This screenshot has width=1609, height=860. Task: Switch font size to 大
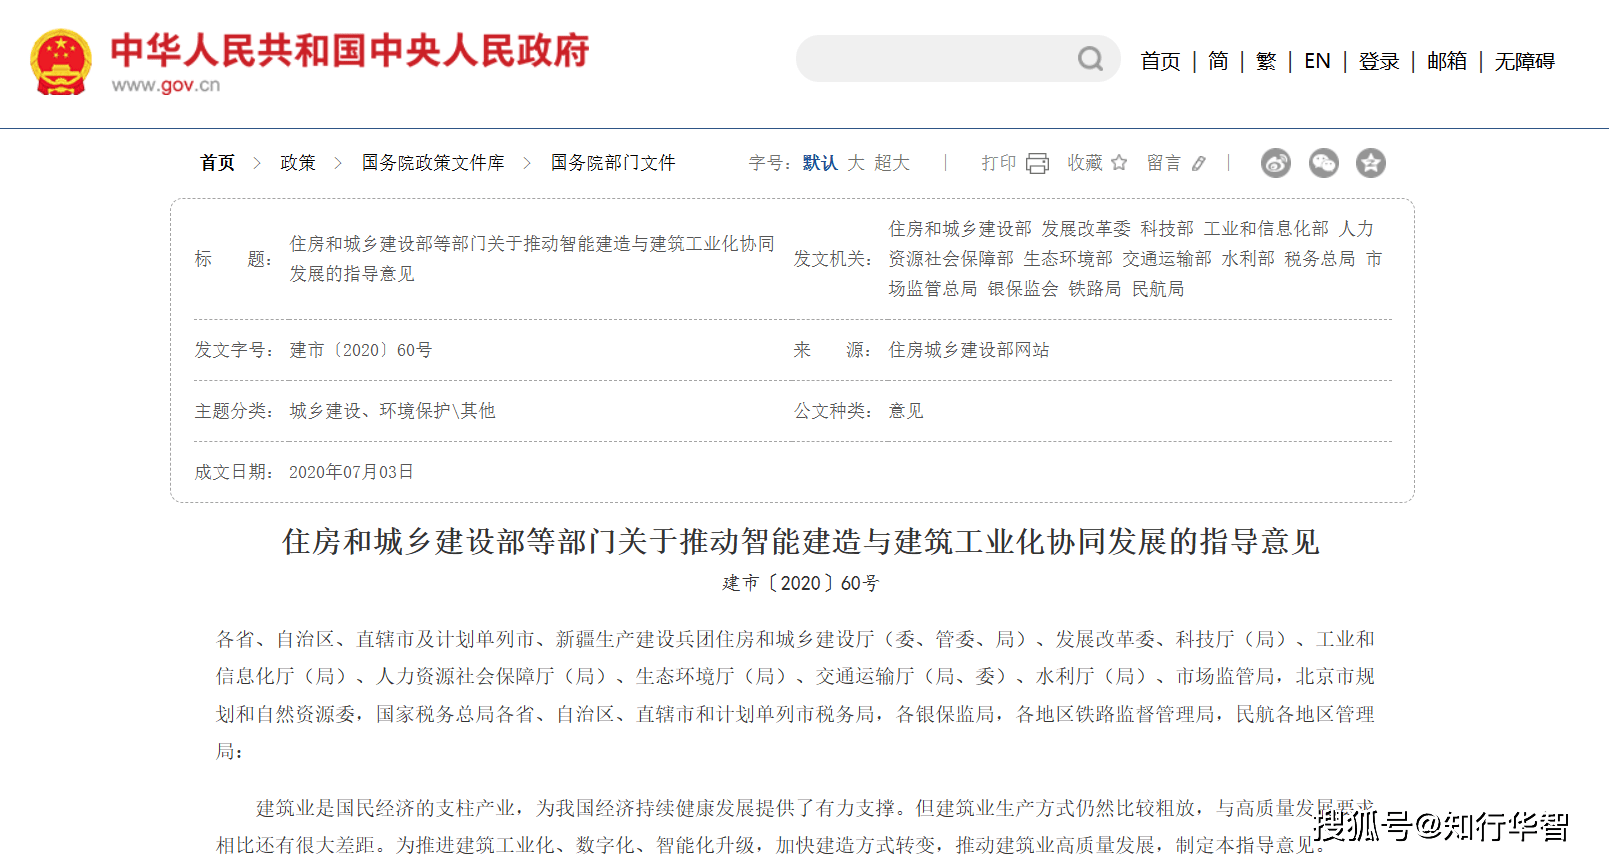856,163
